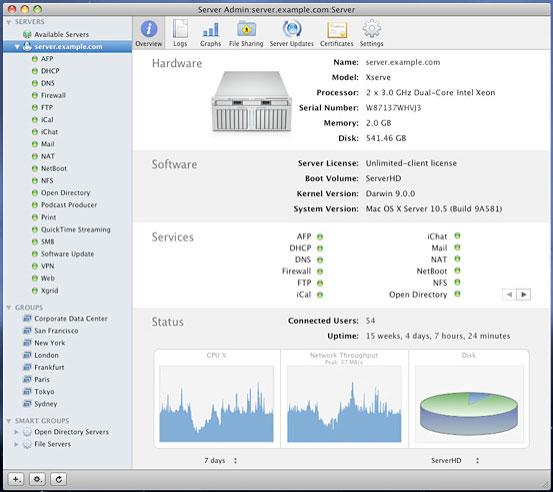Click the Network Throughput graph
This screenshot has height=492, width=553.
[344, 404]
